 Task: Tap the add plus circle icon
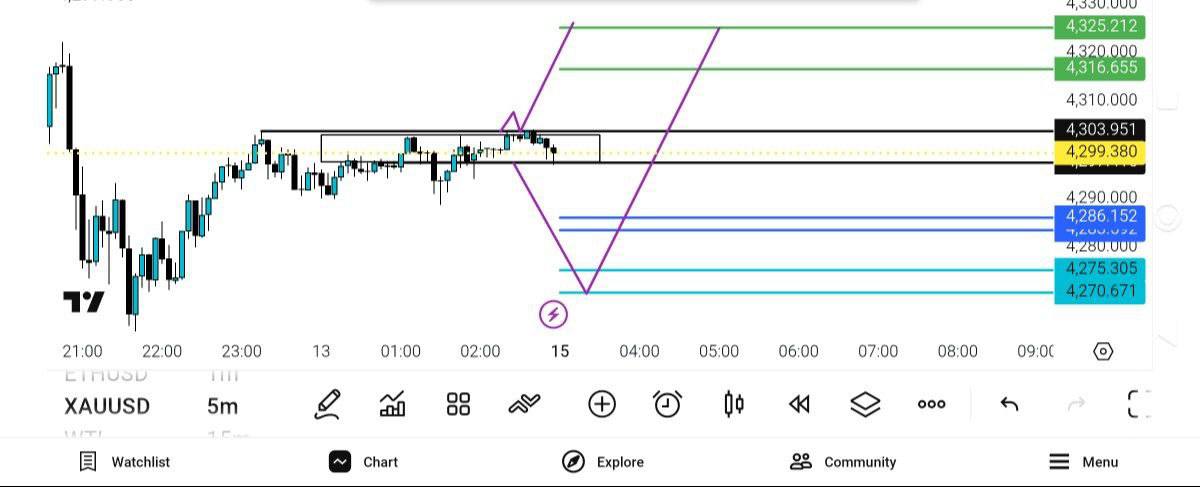point(602,404)
